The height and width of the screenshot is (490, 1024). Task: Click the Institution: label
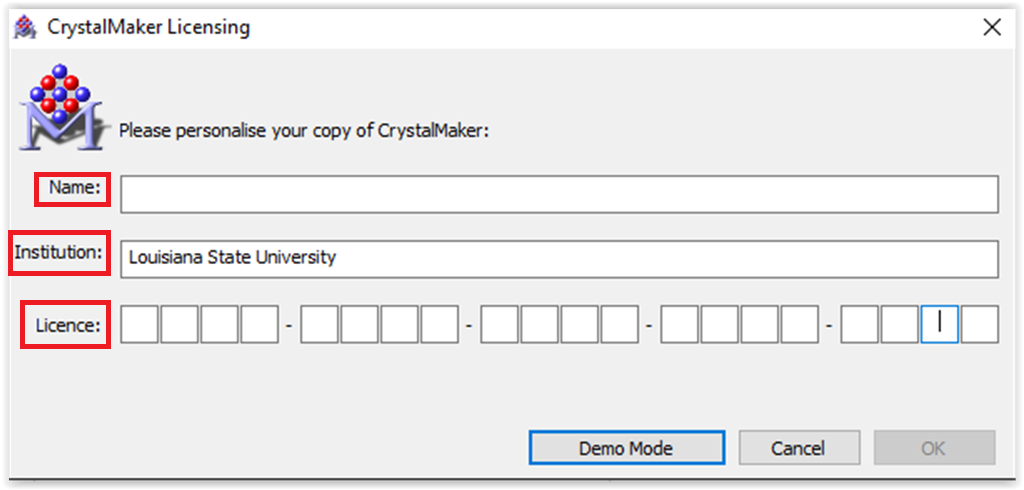pos(59,253)
